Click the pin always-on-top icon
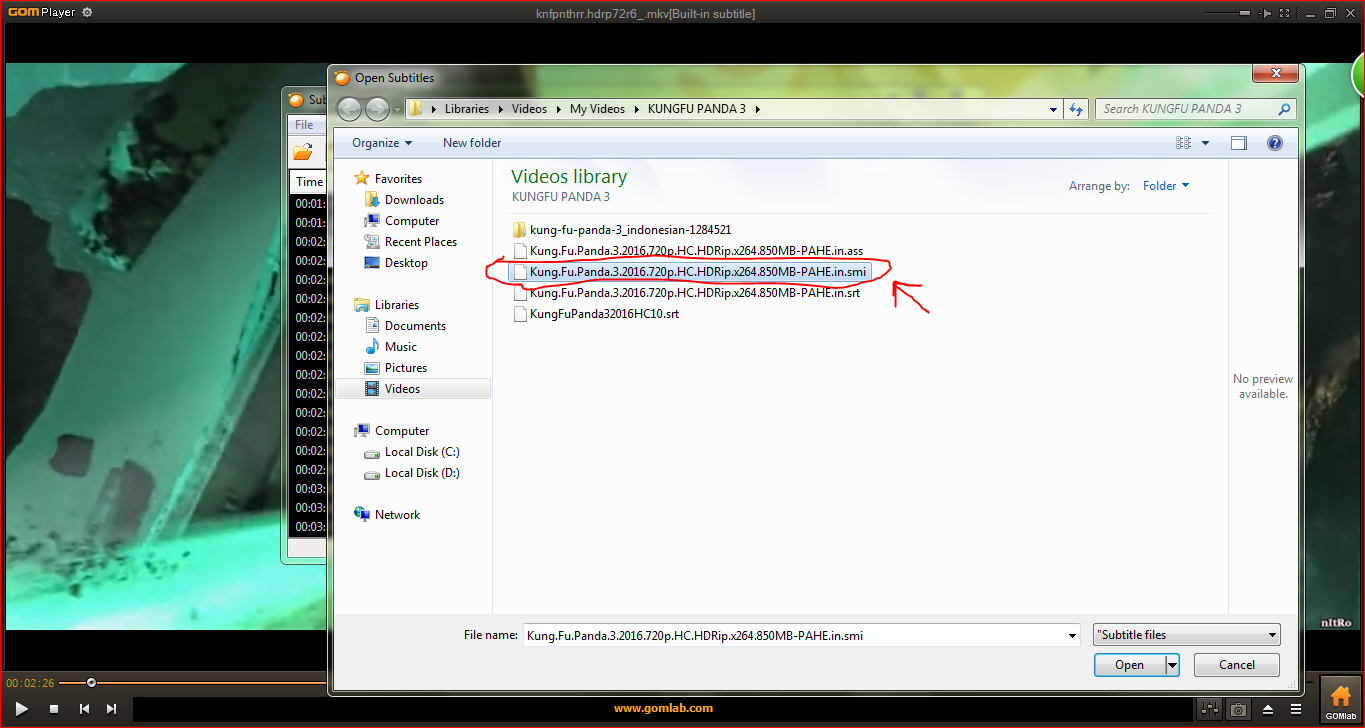 [x=1265, y=13]
